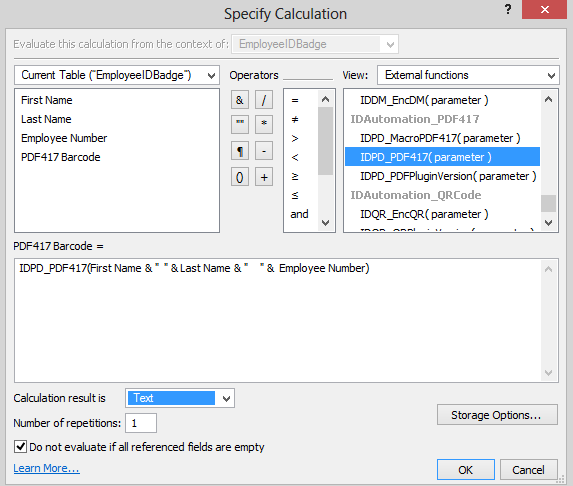Close the Specify Calculation dialog
The image size is (573, 486).
(544, 10)
